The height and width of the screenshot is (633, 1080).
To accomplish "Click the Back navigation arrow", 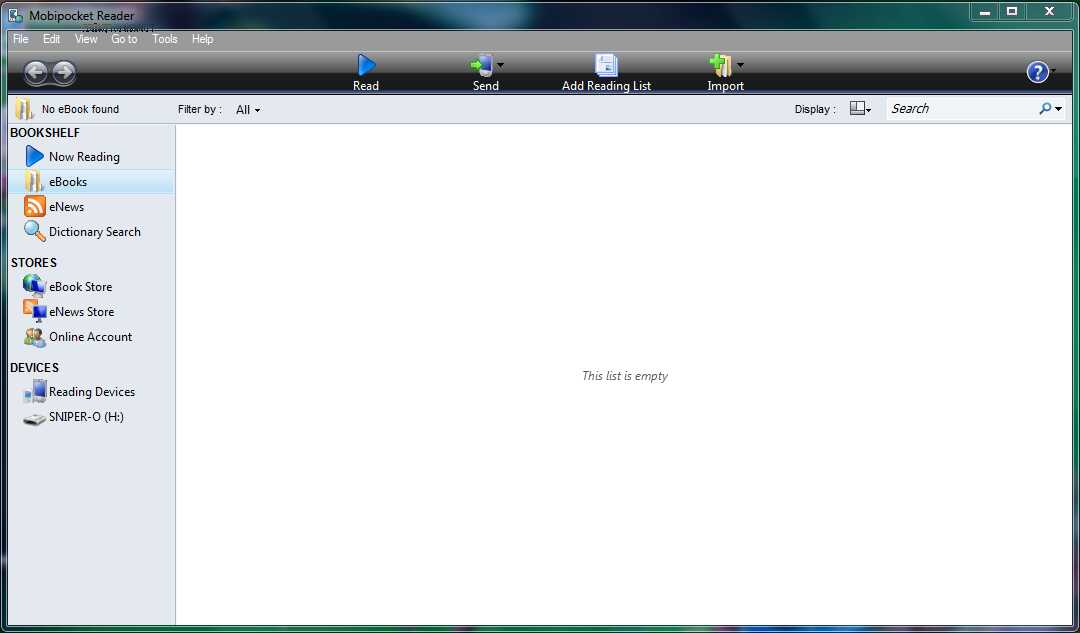I will 36,72.
